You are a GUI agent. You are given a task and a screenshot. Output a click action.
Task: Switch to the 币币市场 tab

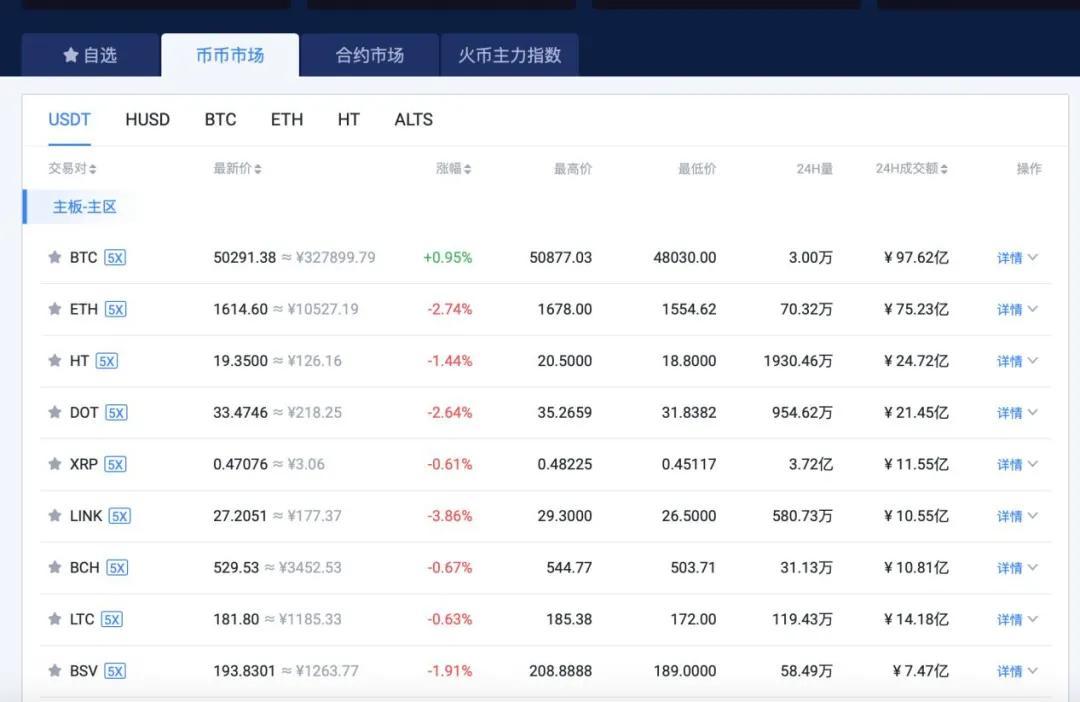(x=230, y=55)
